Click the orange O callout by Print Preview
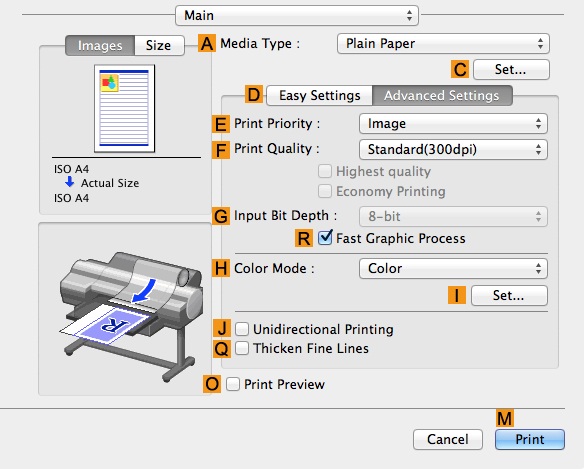Image resolution: width=584 pixels, height=469 pixels. point(212,384)
